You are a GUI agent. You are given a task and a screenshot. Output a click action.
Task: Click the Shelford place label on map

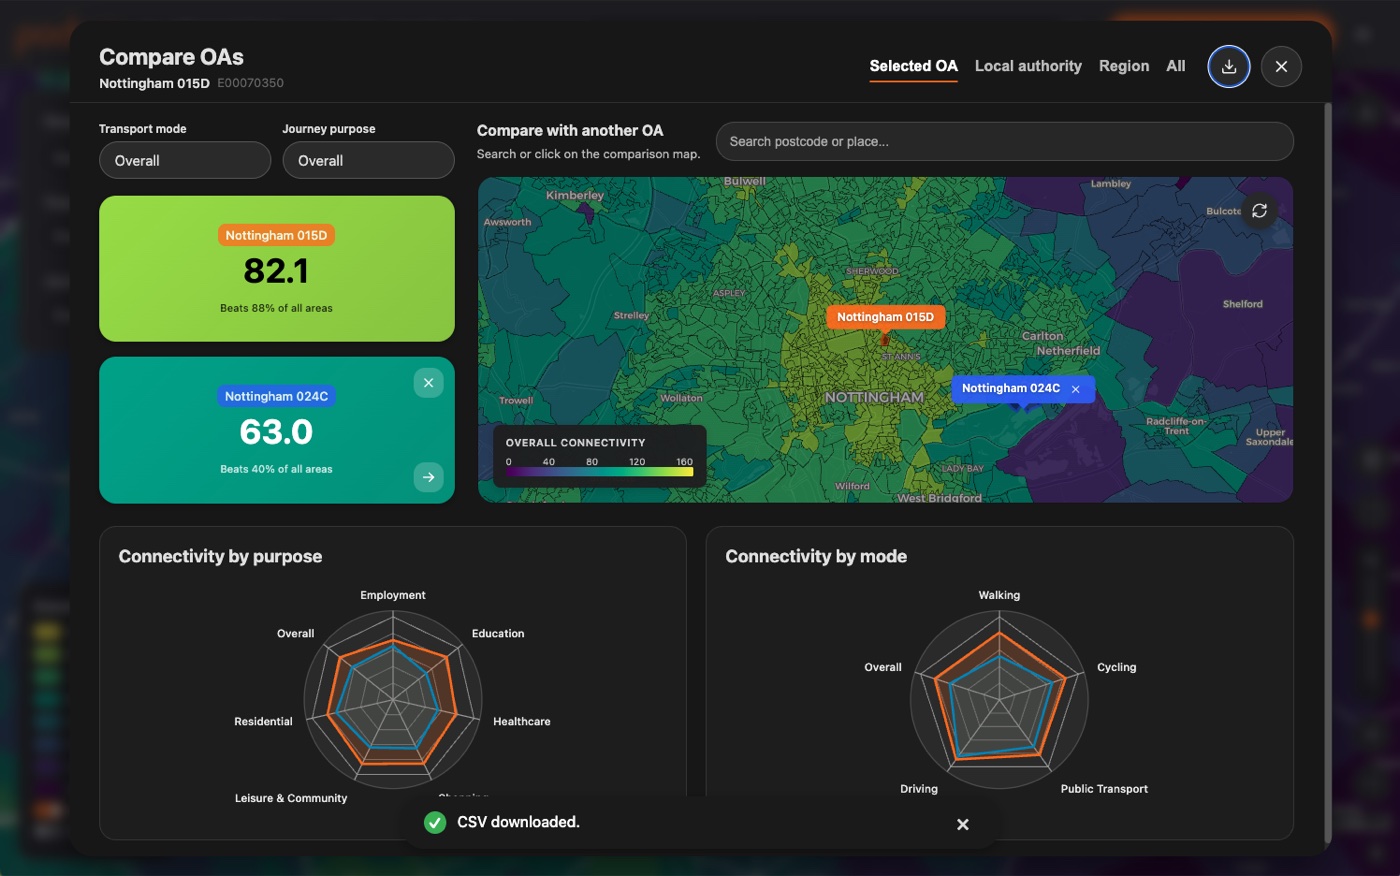pyautogui.click(x=1243, y=304)
